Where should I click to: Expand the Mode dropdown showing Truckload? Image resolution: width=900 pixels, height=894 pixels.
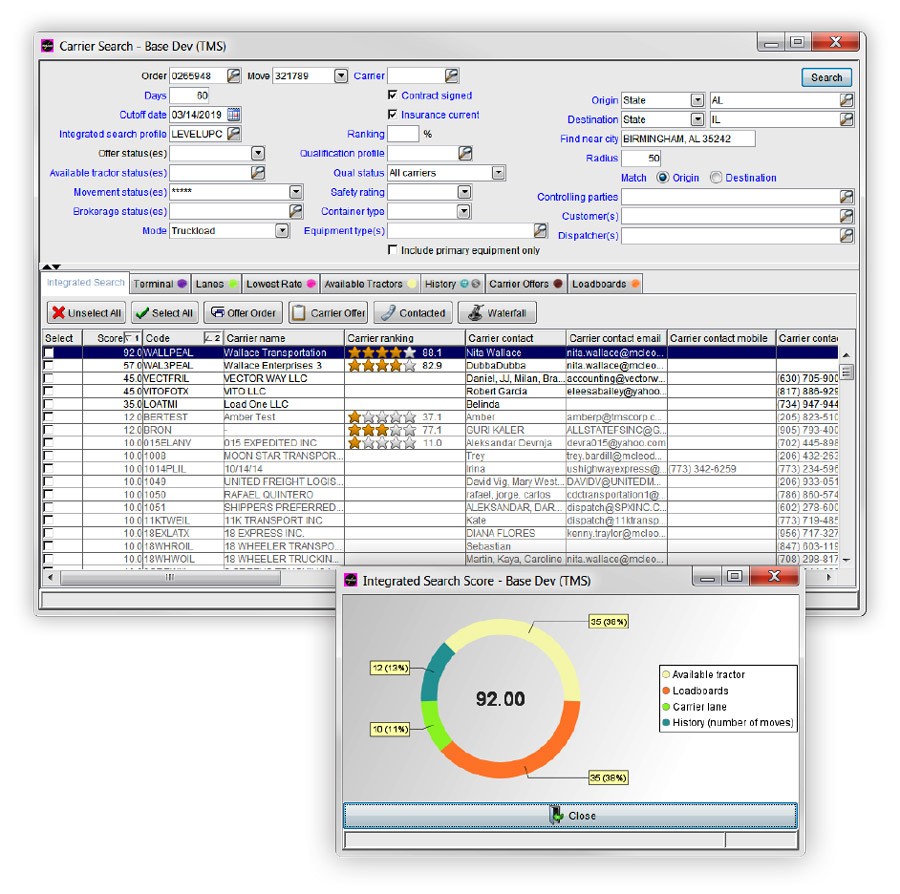(282, 231)
